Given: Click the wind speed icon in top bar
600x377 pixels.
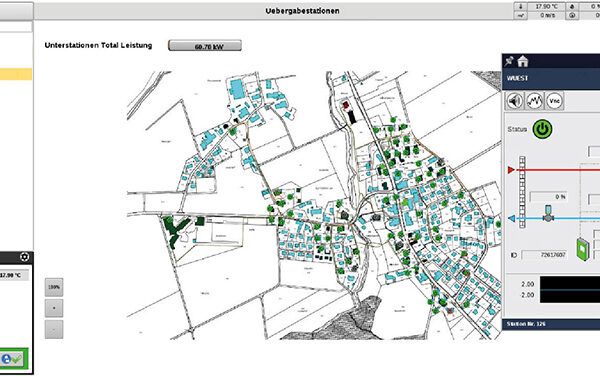Looking at the screenshot, I should [x=520, y=15].
